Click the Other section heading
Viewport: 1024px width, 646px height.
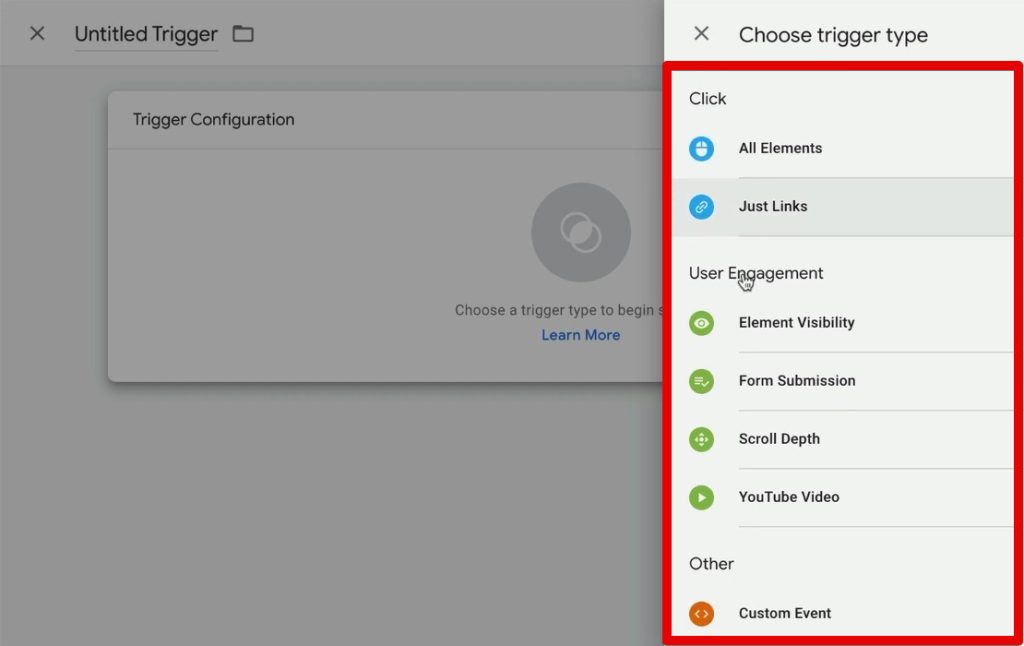[711, 564]
